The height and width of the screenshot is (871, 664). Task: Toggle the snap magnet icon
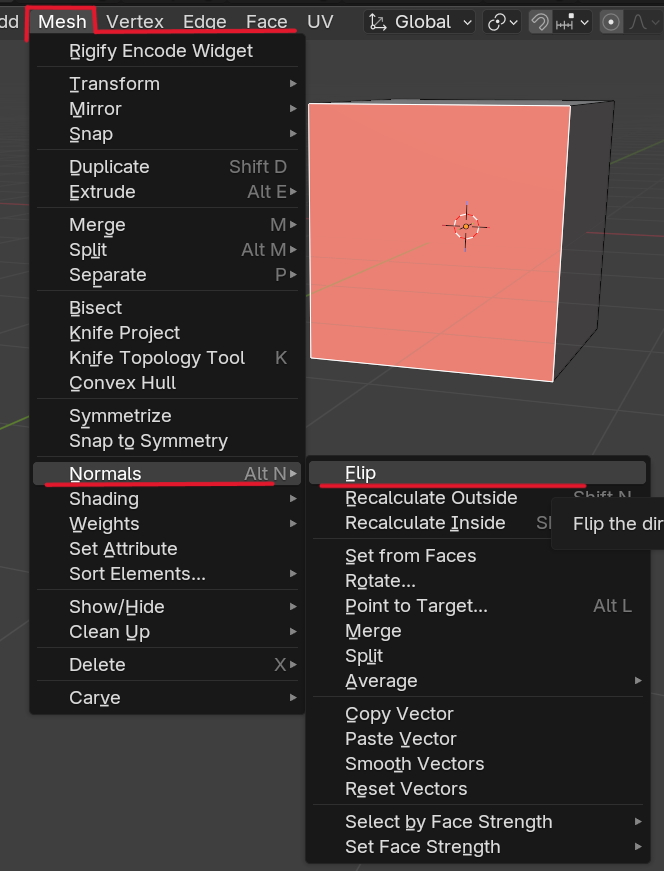point(540,22)
